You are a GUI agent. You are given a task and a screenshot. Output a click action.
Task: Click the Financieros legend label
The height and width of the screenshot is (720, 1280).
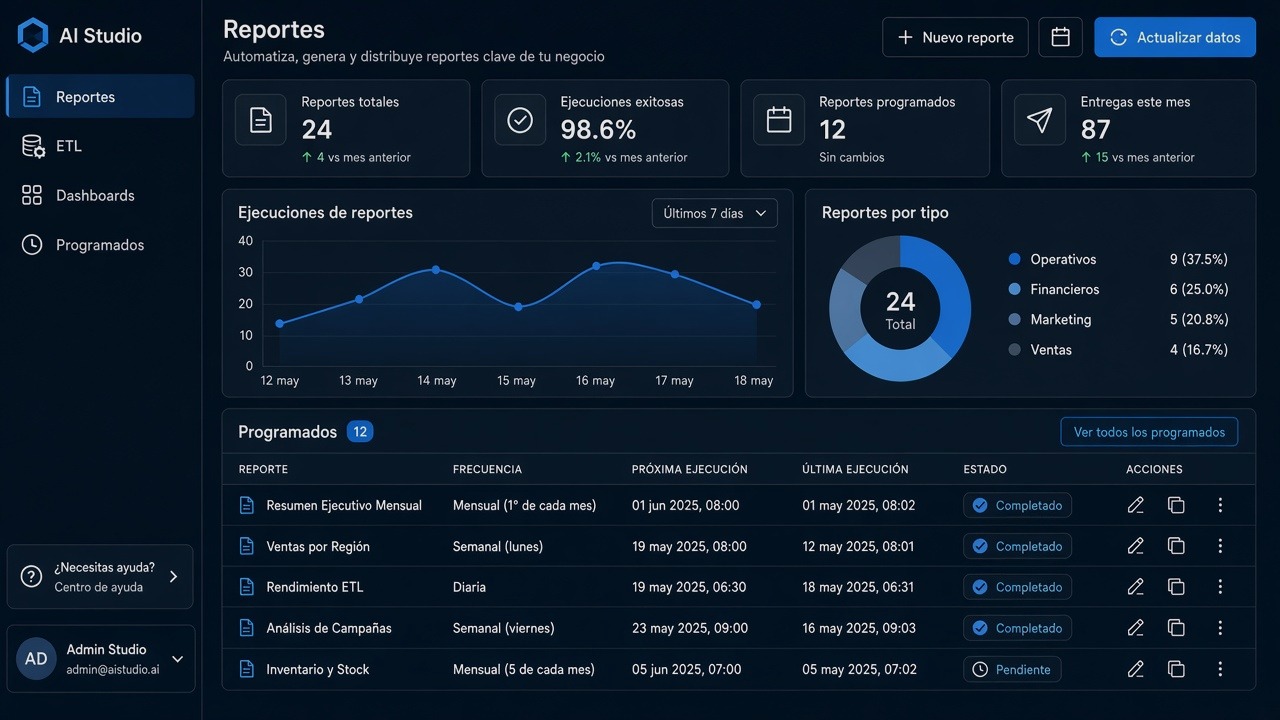pyautogui.click(x=1065, y=289)
